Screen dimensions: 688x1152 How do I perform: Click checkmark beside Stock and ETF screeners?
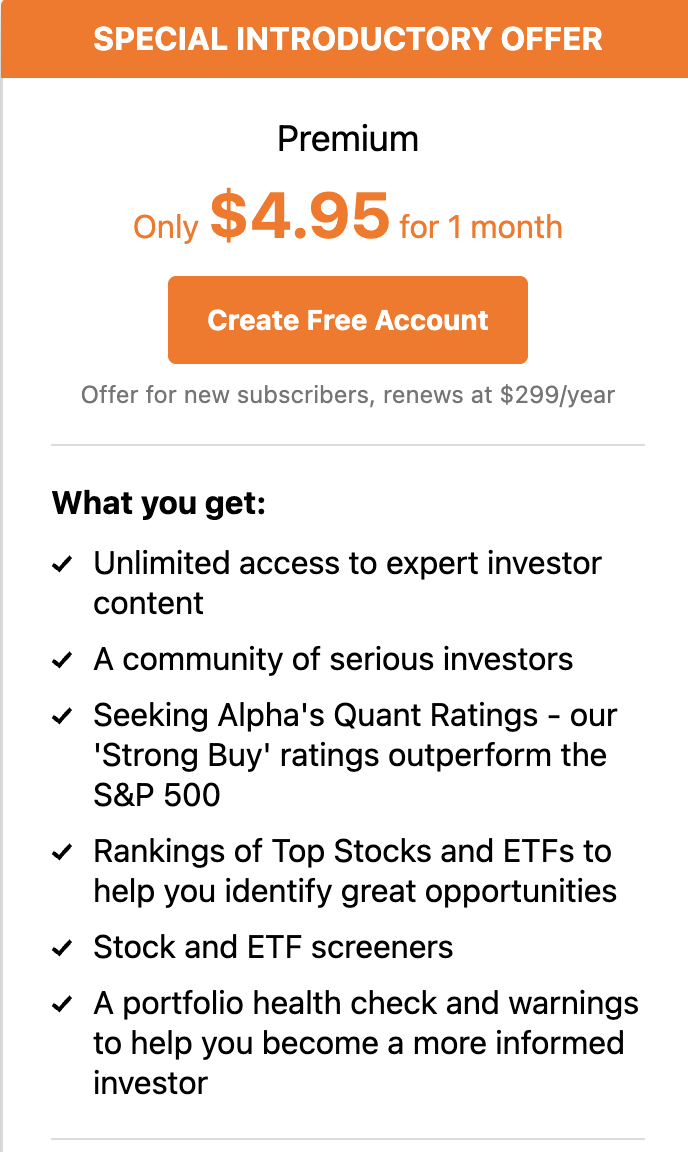click(62, 948)
